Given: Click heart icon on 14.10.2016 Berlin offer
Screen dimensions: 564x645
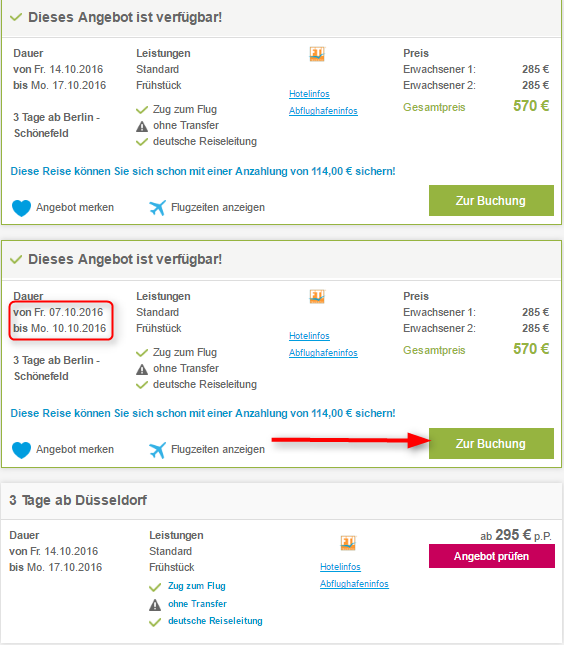Looking at the screenshot, I should pyautogui.click(x=21, y=208).
